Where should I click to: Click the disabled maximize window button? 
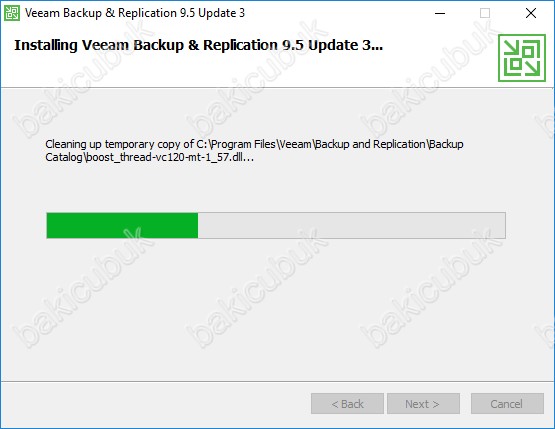coord(485,13)
